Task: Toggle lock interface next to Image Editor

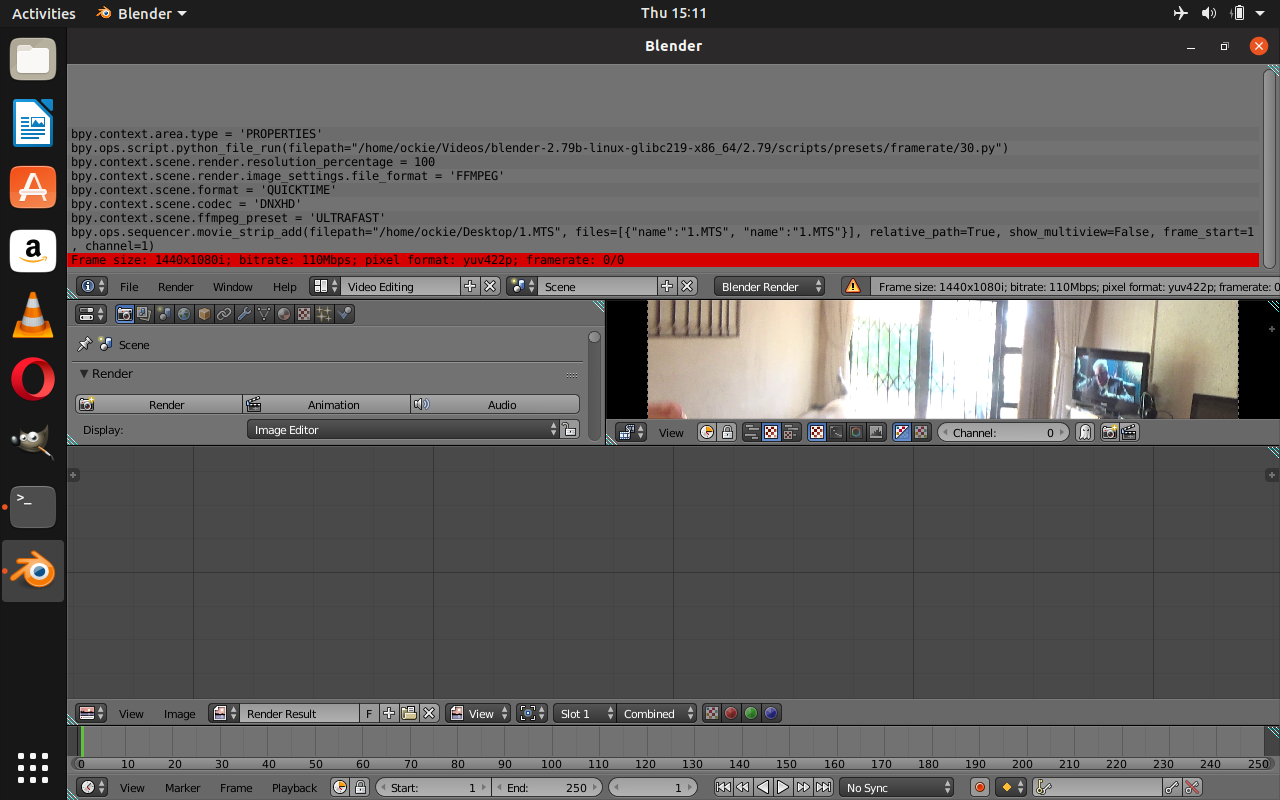Action: tap(569, 430)
